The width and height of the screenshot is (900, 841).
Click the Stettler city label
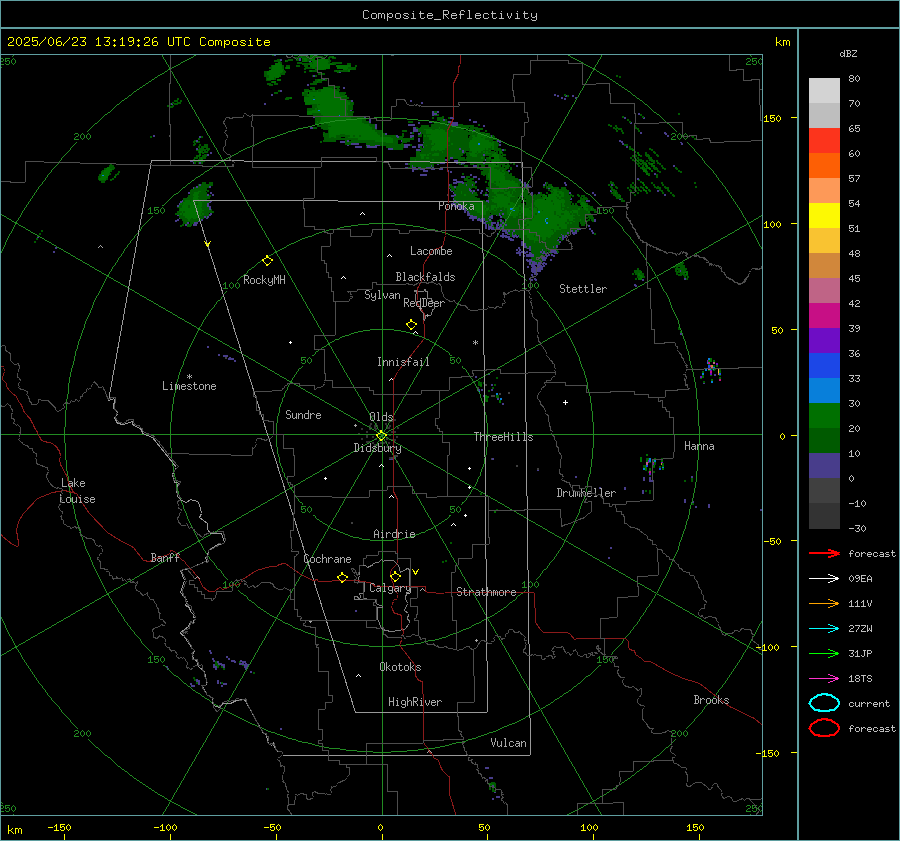pos(583,289)
